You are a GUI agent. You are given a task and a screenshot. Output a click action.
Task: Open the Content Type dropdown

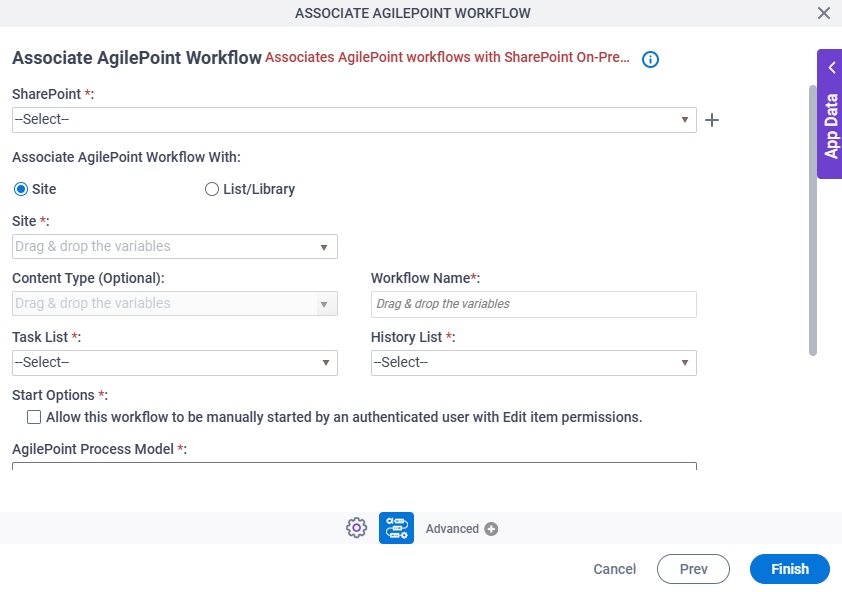pos(175,304)
